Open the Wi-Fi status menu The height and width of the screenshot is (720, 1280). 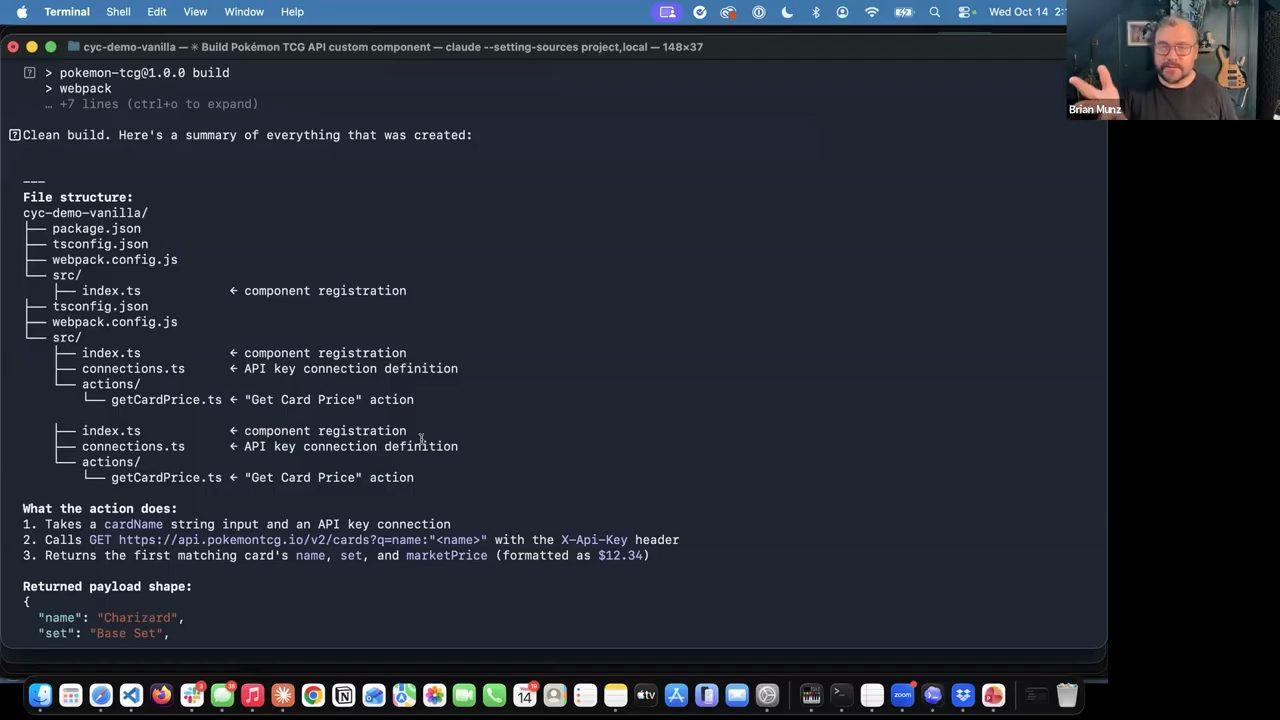tap(872, 12)
